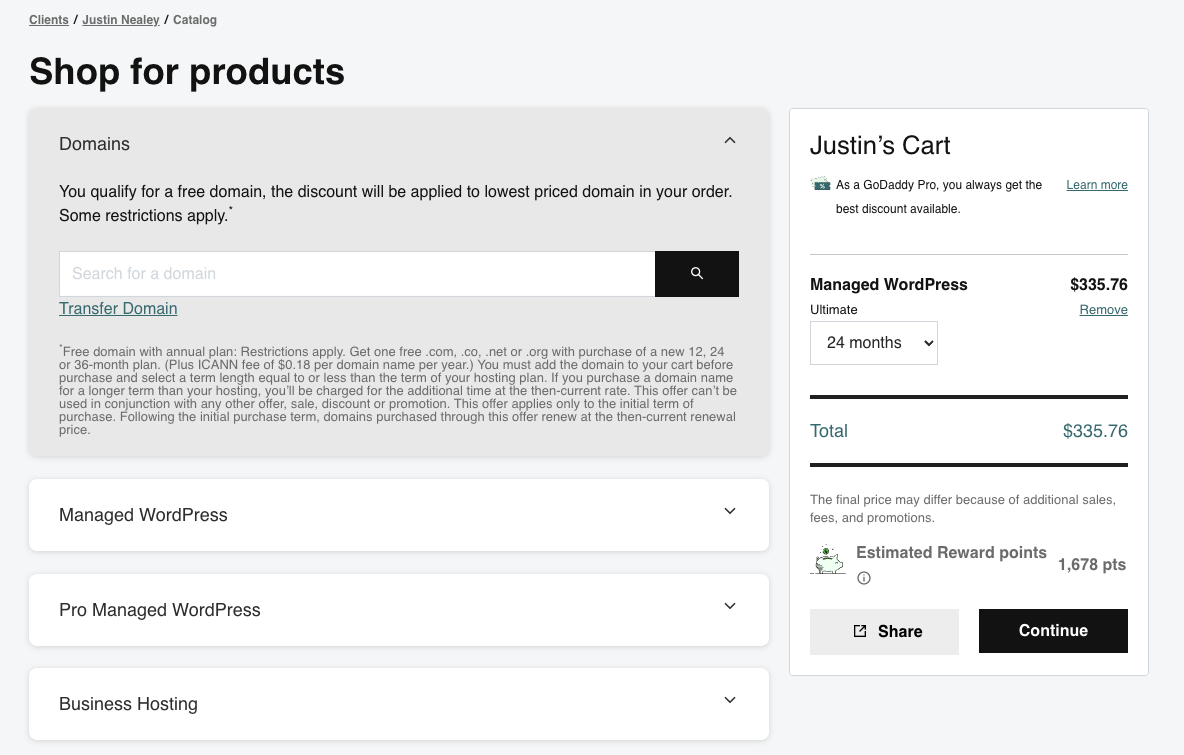Click the Catalog breadcrumb text

(195, 20)
